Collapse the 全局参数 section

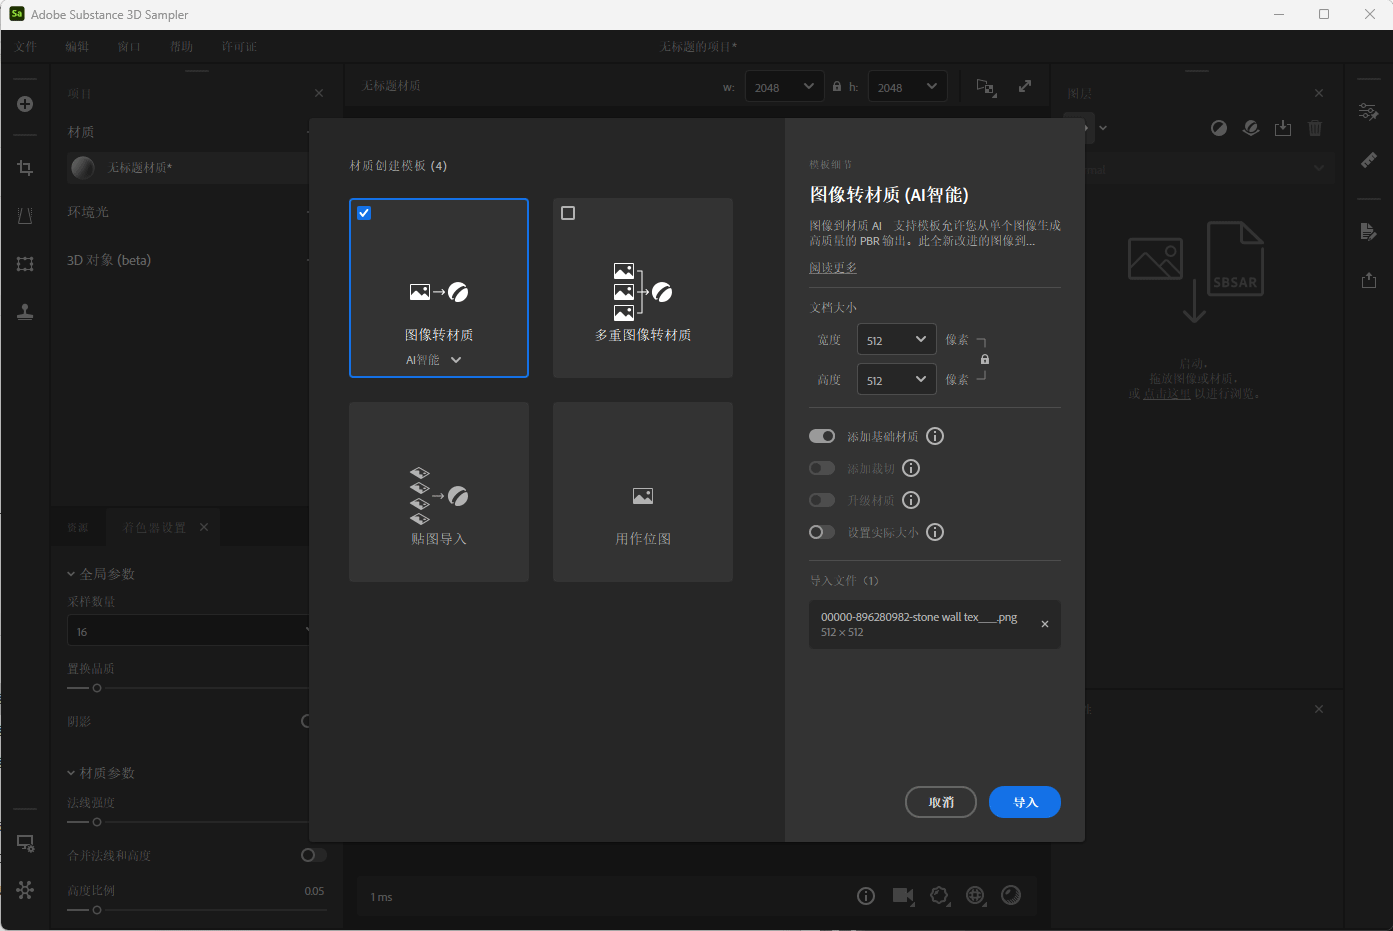71,574
